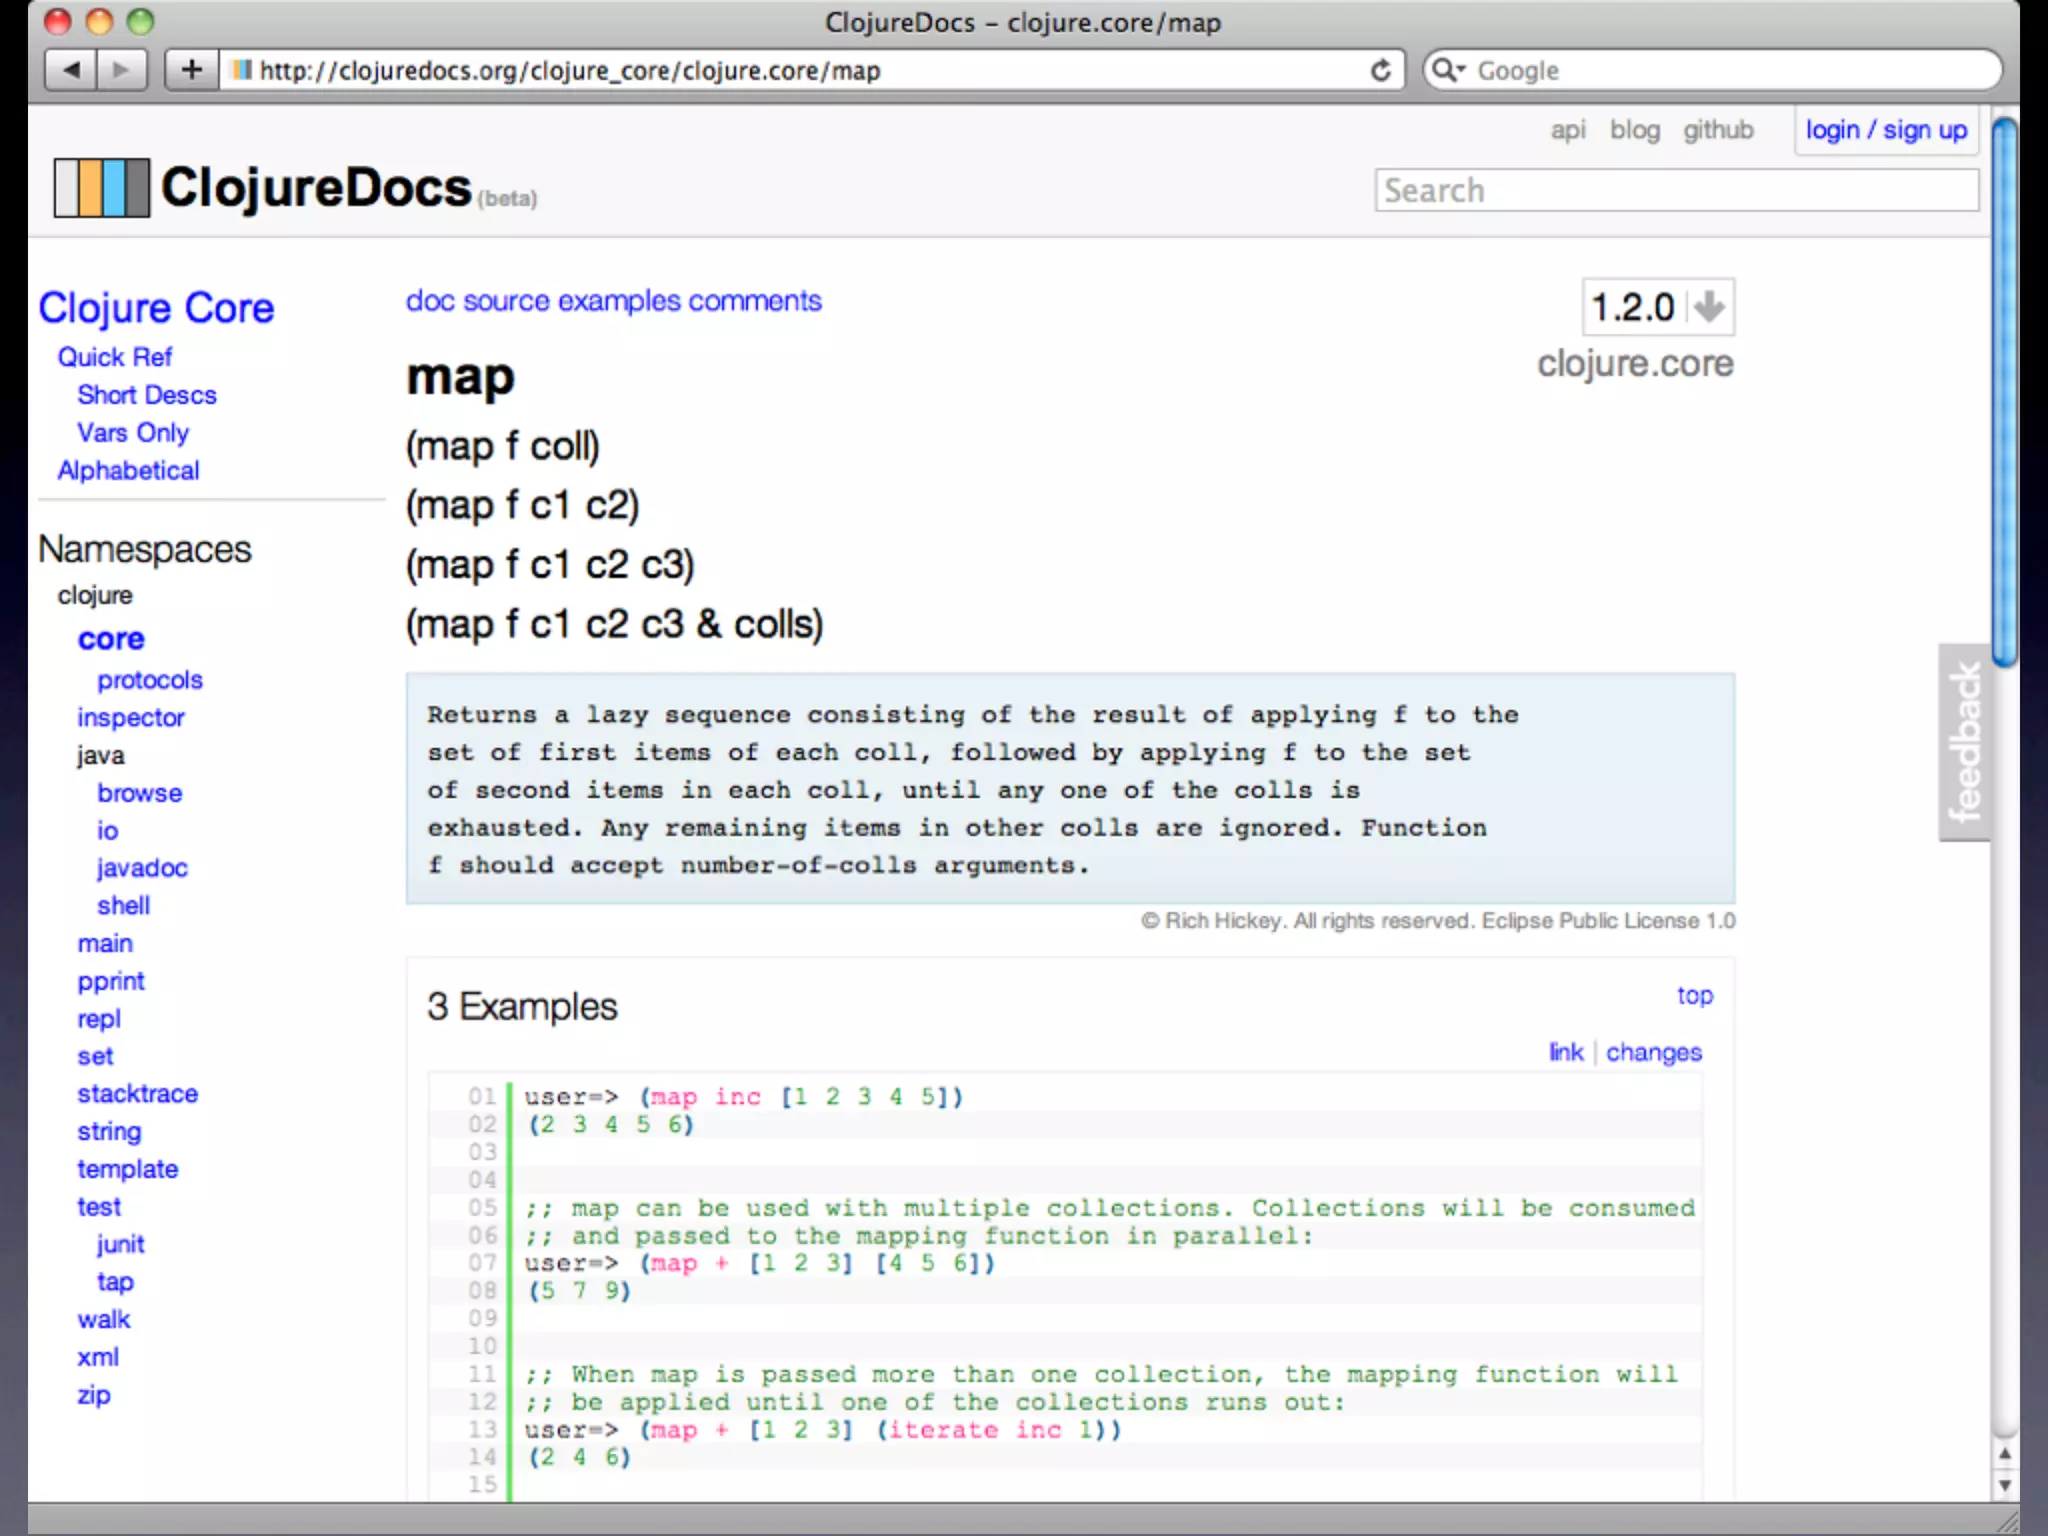2048x1536 pixels.
Task: Click the "3 Examples" heading
Action: pos(522,1006)
